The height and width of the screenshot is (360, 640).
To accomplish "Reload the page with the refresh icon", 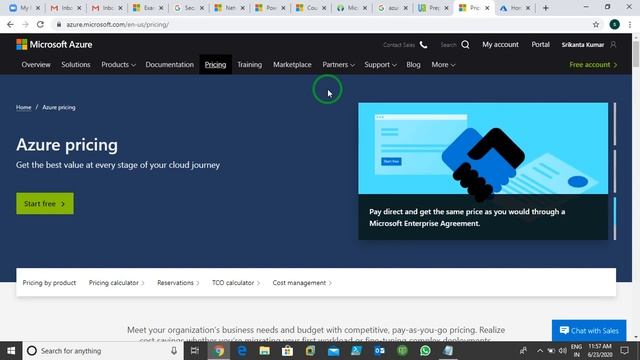I will 40,24.
